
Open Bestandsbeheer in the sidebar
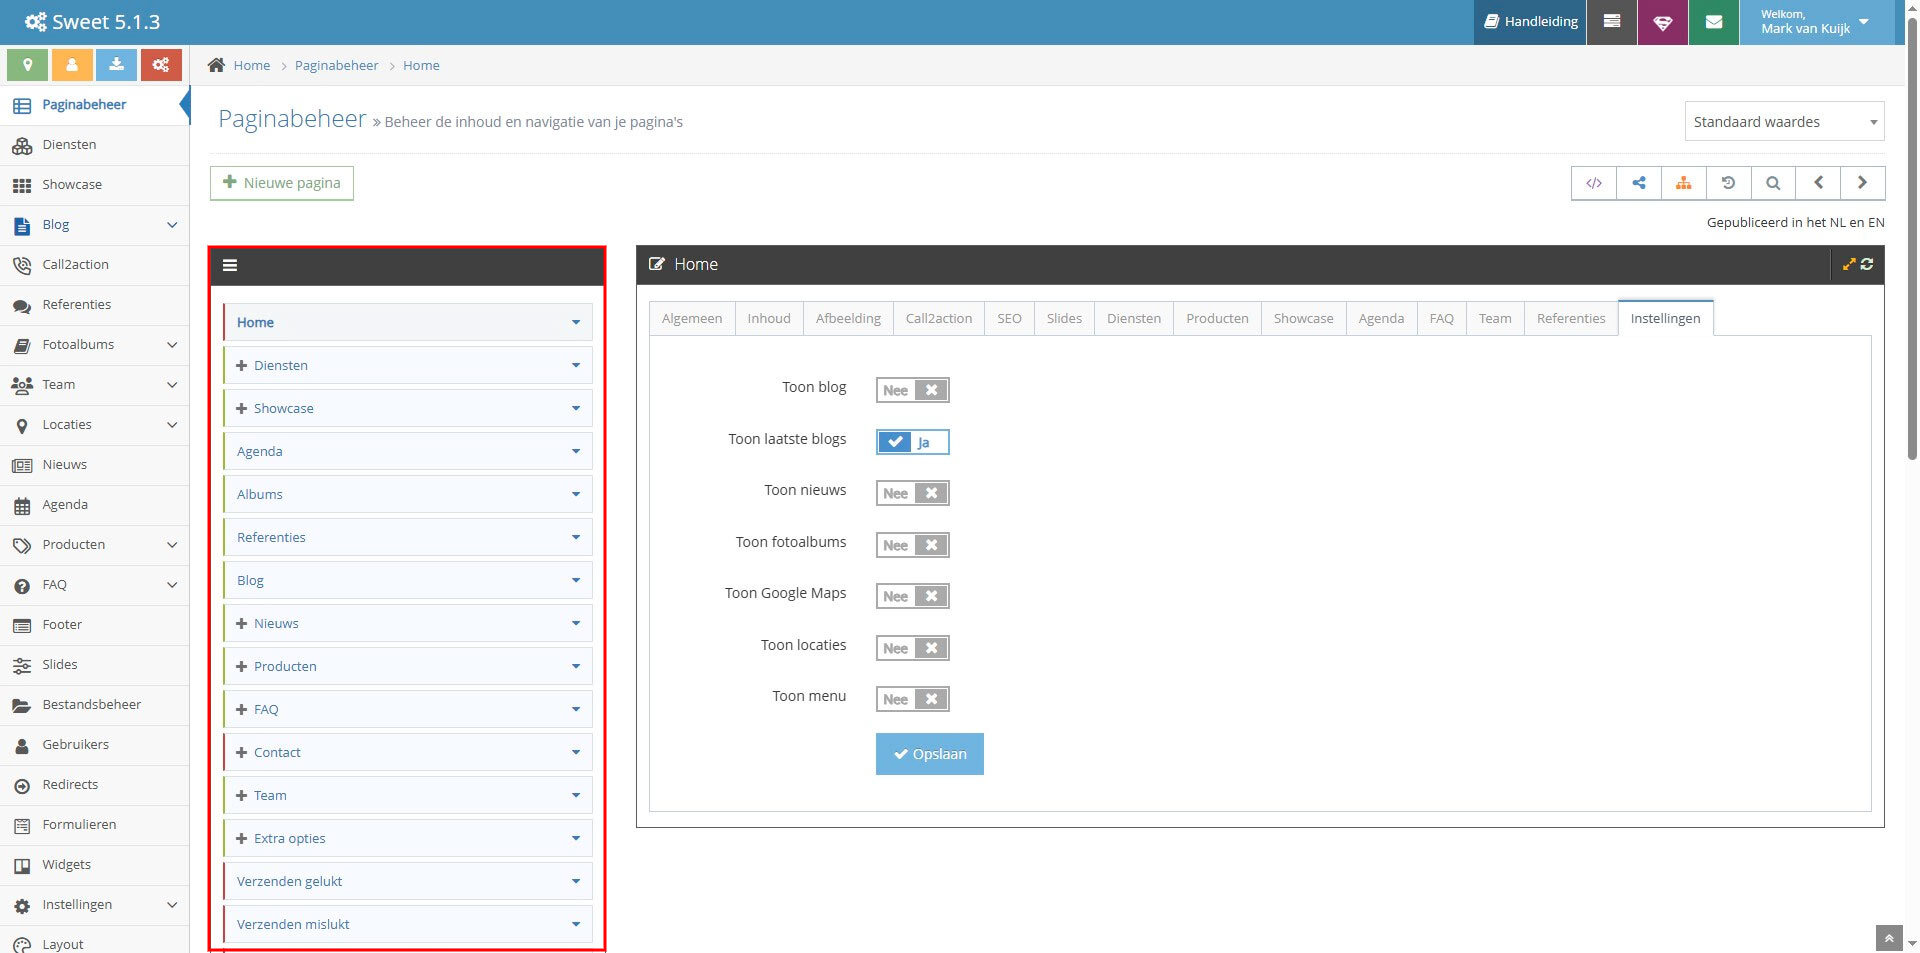95,705
